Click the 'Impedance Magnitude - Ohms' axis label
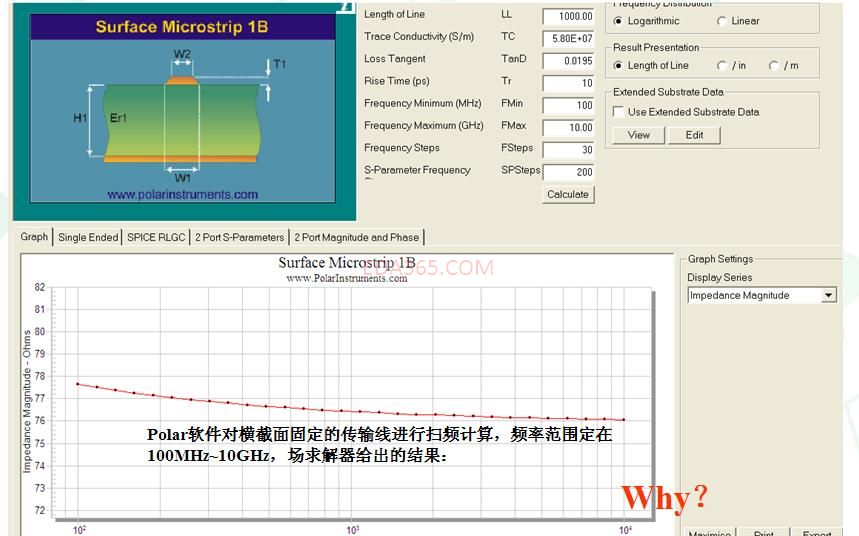Screen dimensions: 859x536 point(26,401)
